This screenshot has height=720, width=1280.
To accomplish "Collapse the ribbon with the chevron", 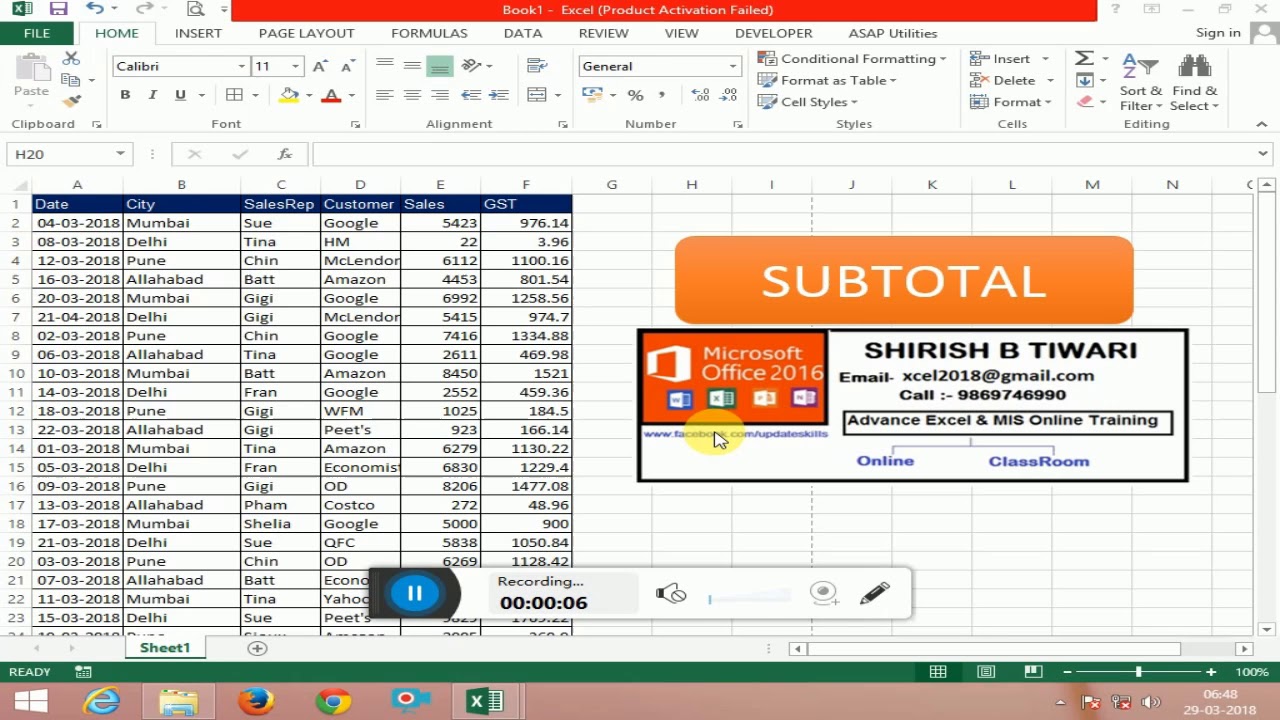I will 1261,124.
